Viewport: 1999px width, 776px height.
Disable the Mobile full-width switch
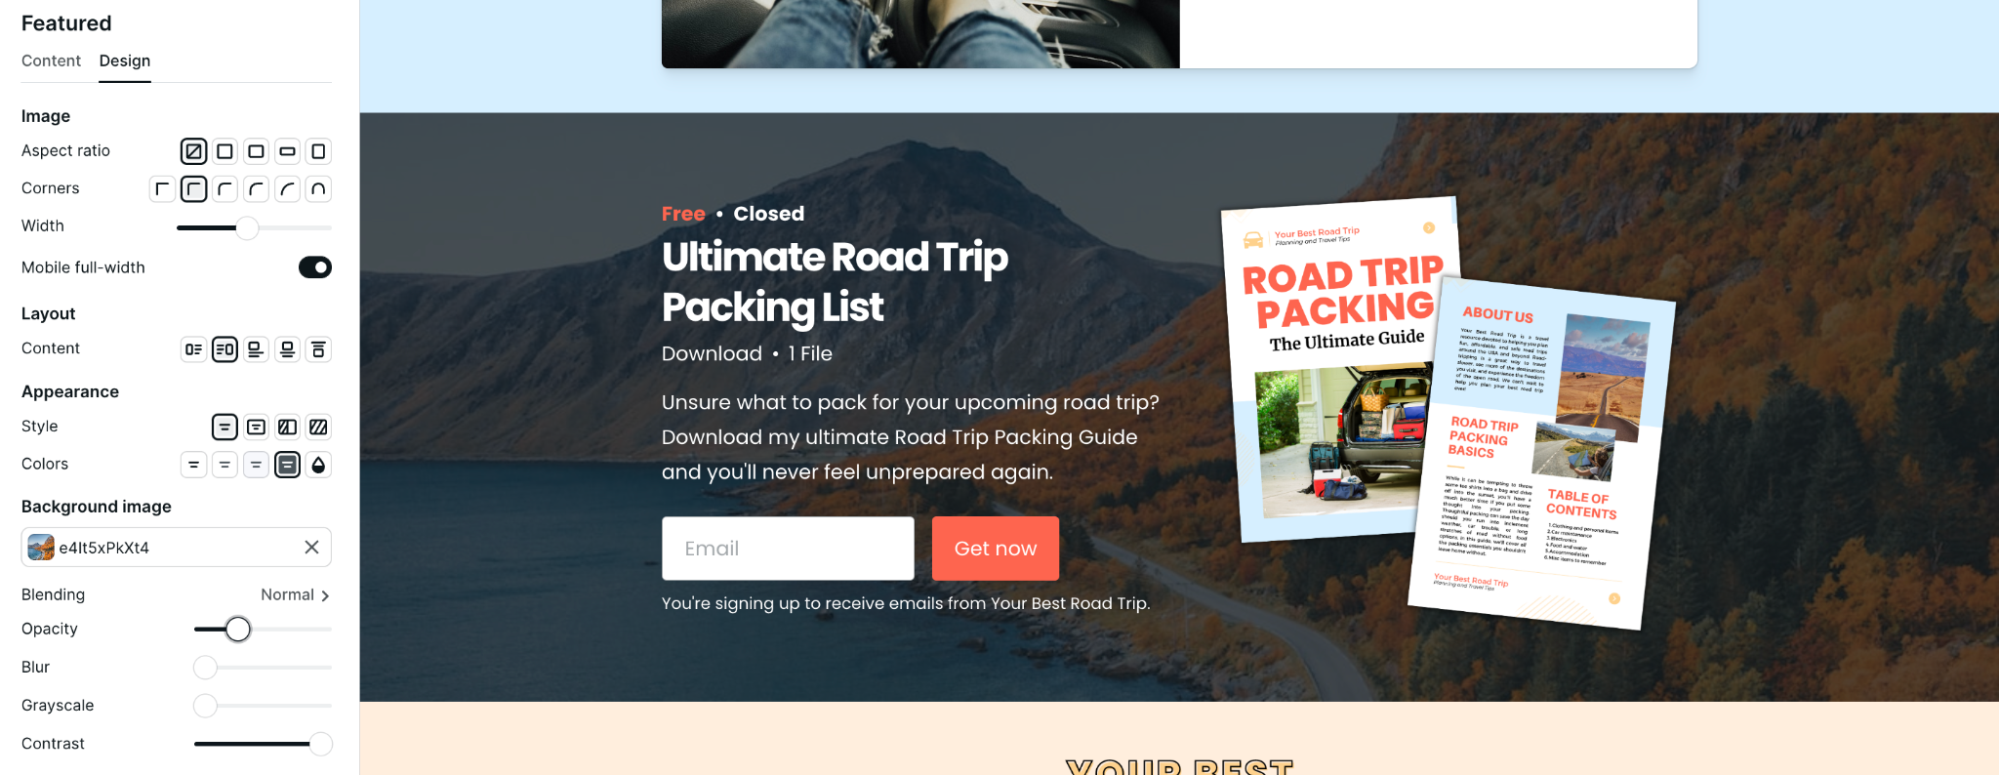(315, 267)
